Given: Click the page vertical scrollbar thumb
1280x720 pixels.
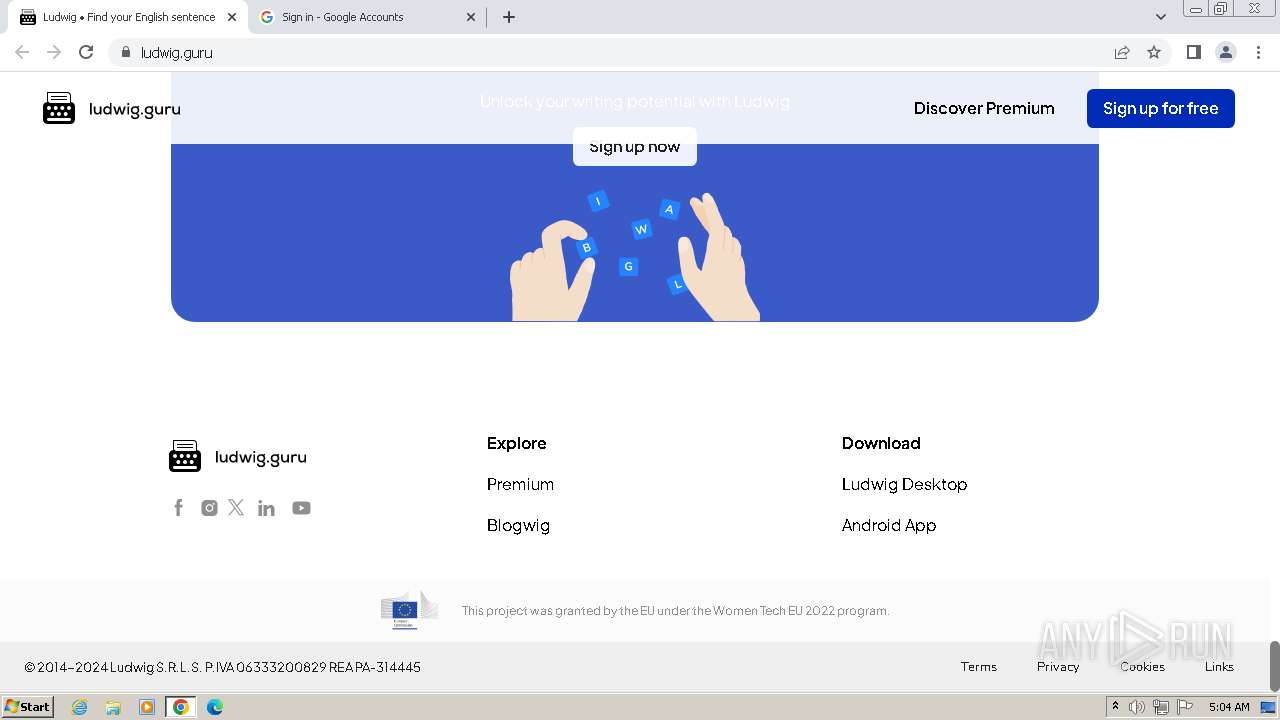Looking at the screenshot, I should [x=1274, y=666].
